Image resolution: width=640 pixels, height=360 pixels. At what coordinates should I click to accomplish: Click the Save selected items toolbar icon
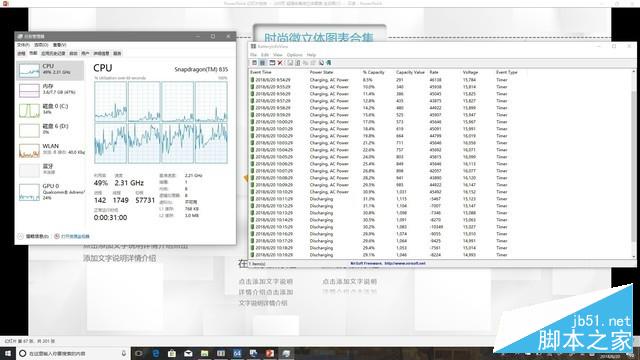(290, 63)
